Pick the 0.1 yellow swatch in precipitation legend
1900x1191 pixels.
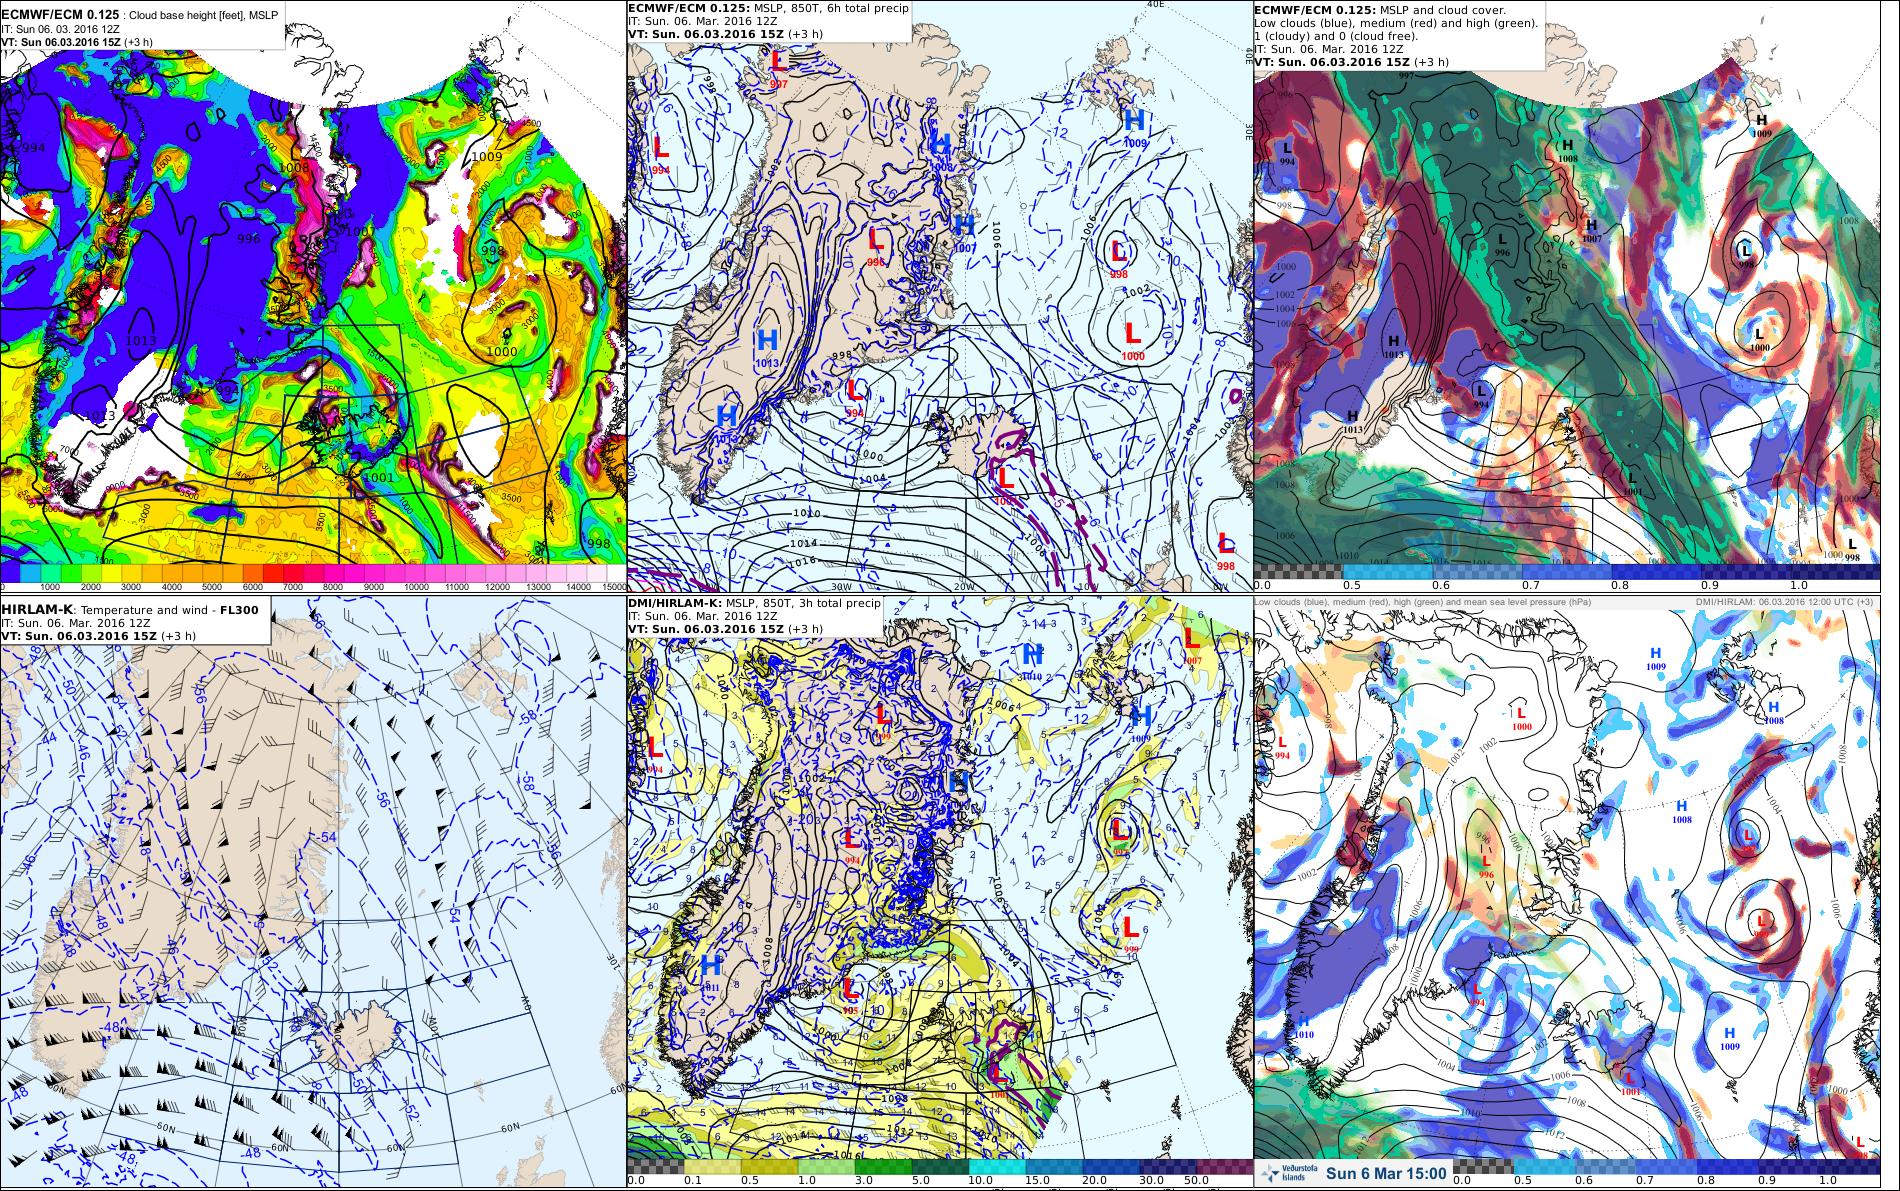pyautogui.click(x=712, y=1167)
